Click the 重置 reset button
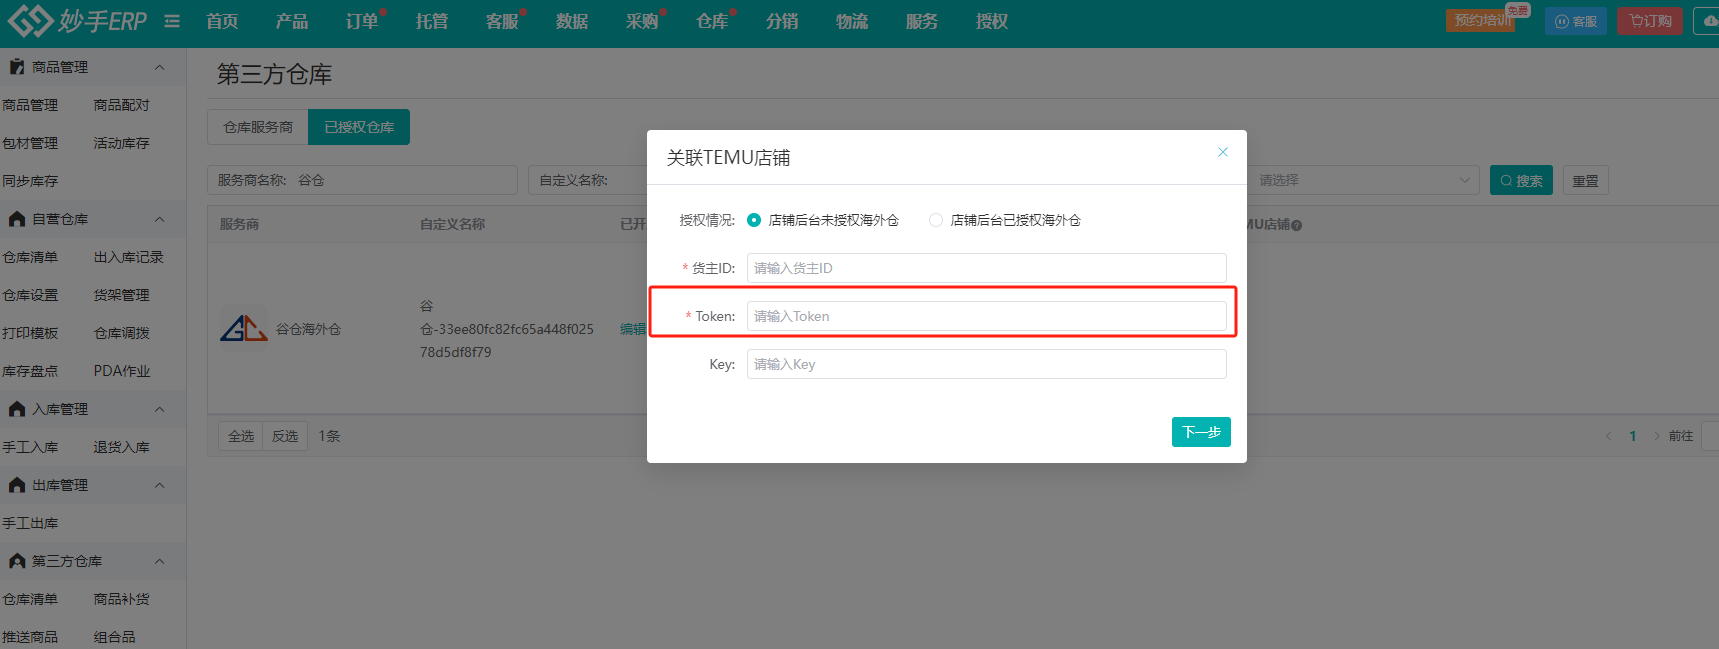Image resolution: width=1719 pixels, height=649 pixels. [1585, 180]
